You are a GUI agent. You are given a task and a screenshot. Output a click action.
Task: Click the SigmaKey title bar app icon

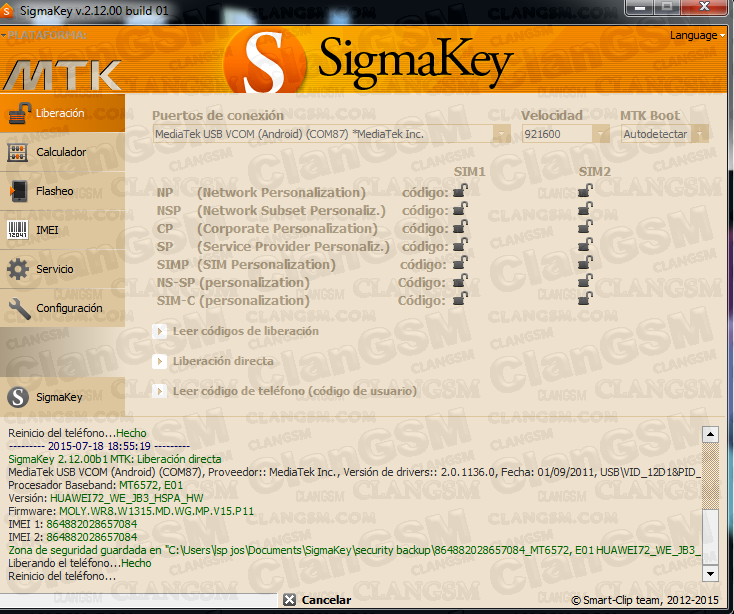7,10
